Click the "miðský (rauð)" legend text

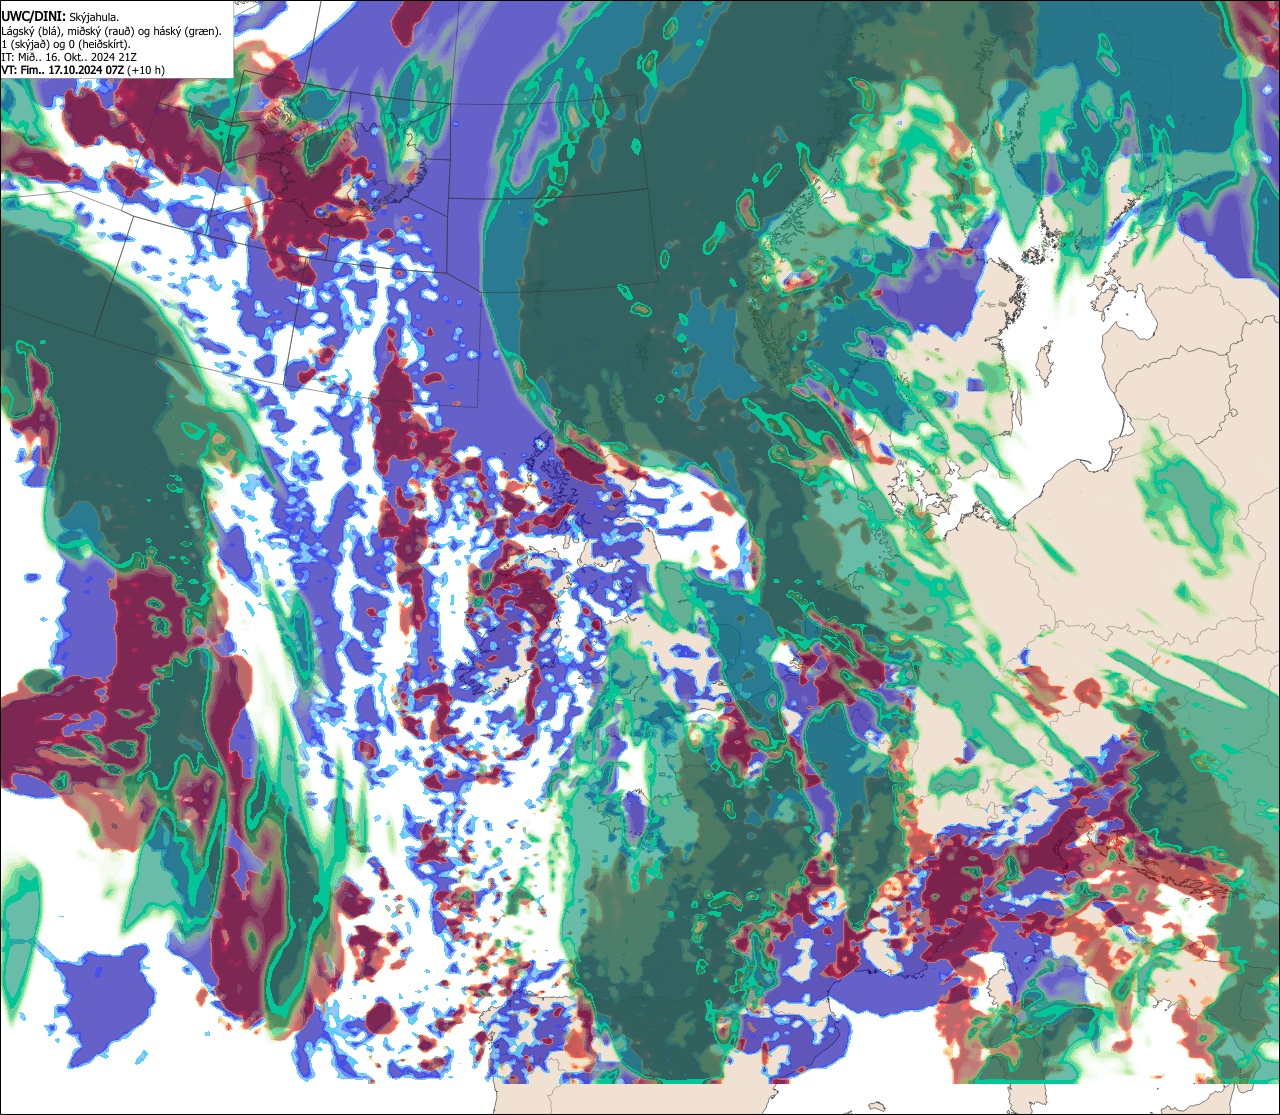(100, 32)
